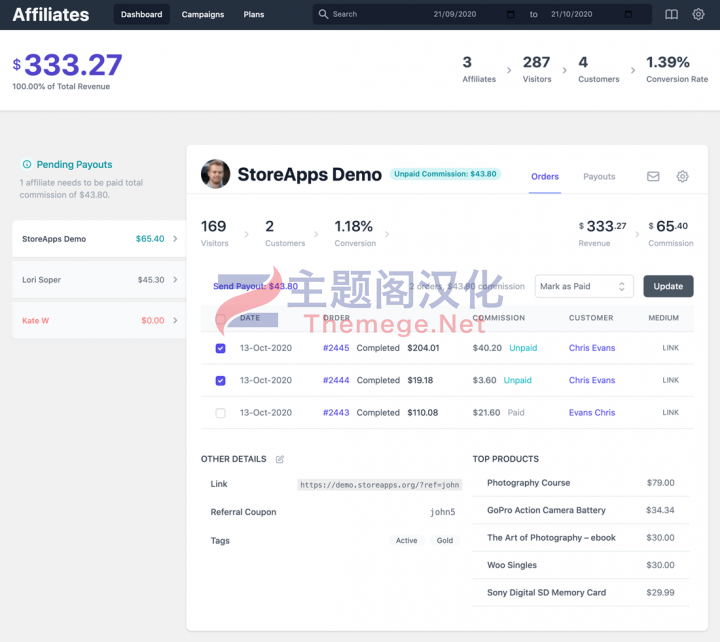Expand StoreApps Demo row chevron
Image resolution: width=720 pixels, height=642 pixels.
[x=175, y=238]
